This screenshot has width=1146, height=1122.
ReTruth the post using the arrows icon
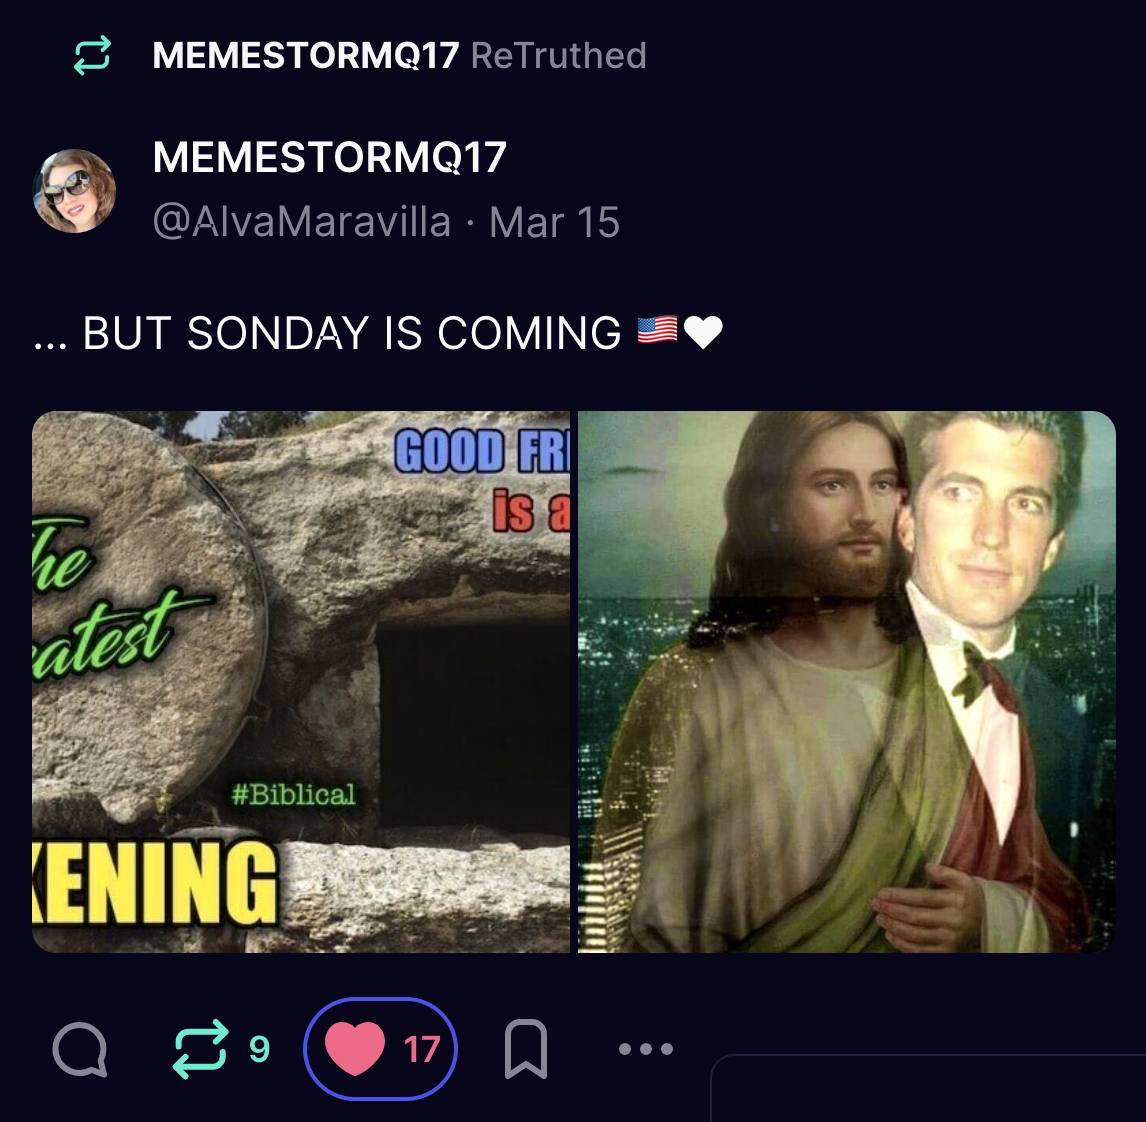coord(200,1049)
